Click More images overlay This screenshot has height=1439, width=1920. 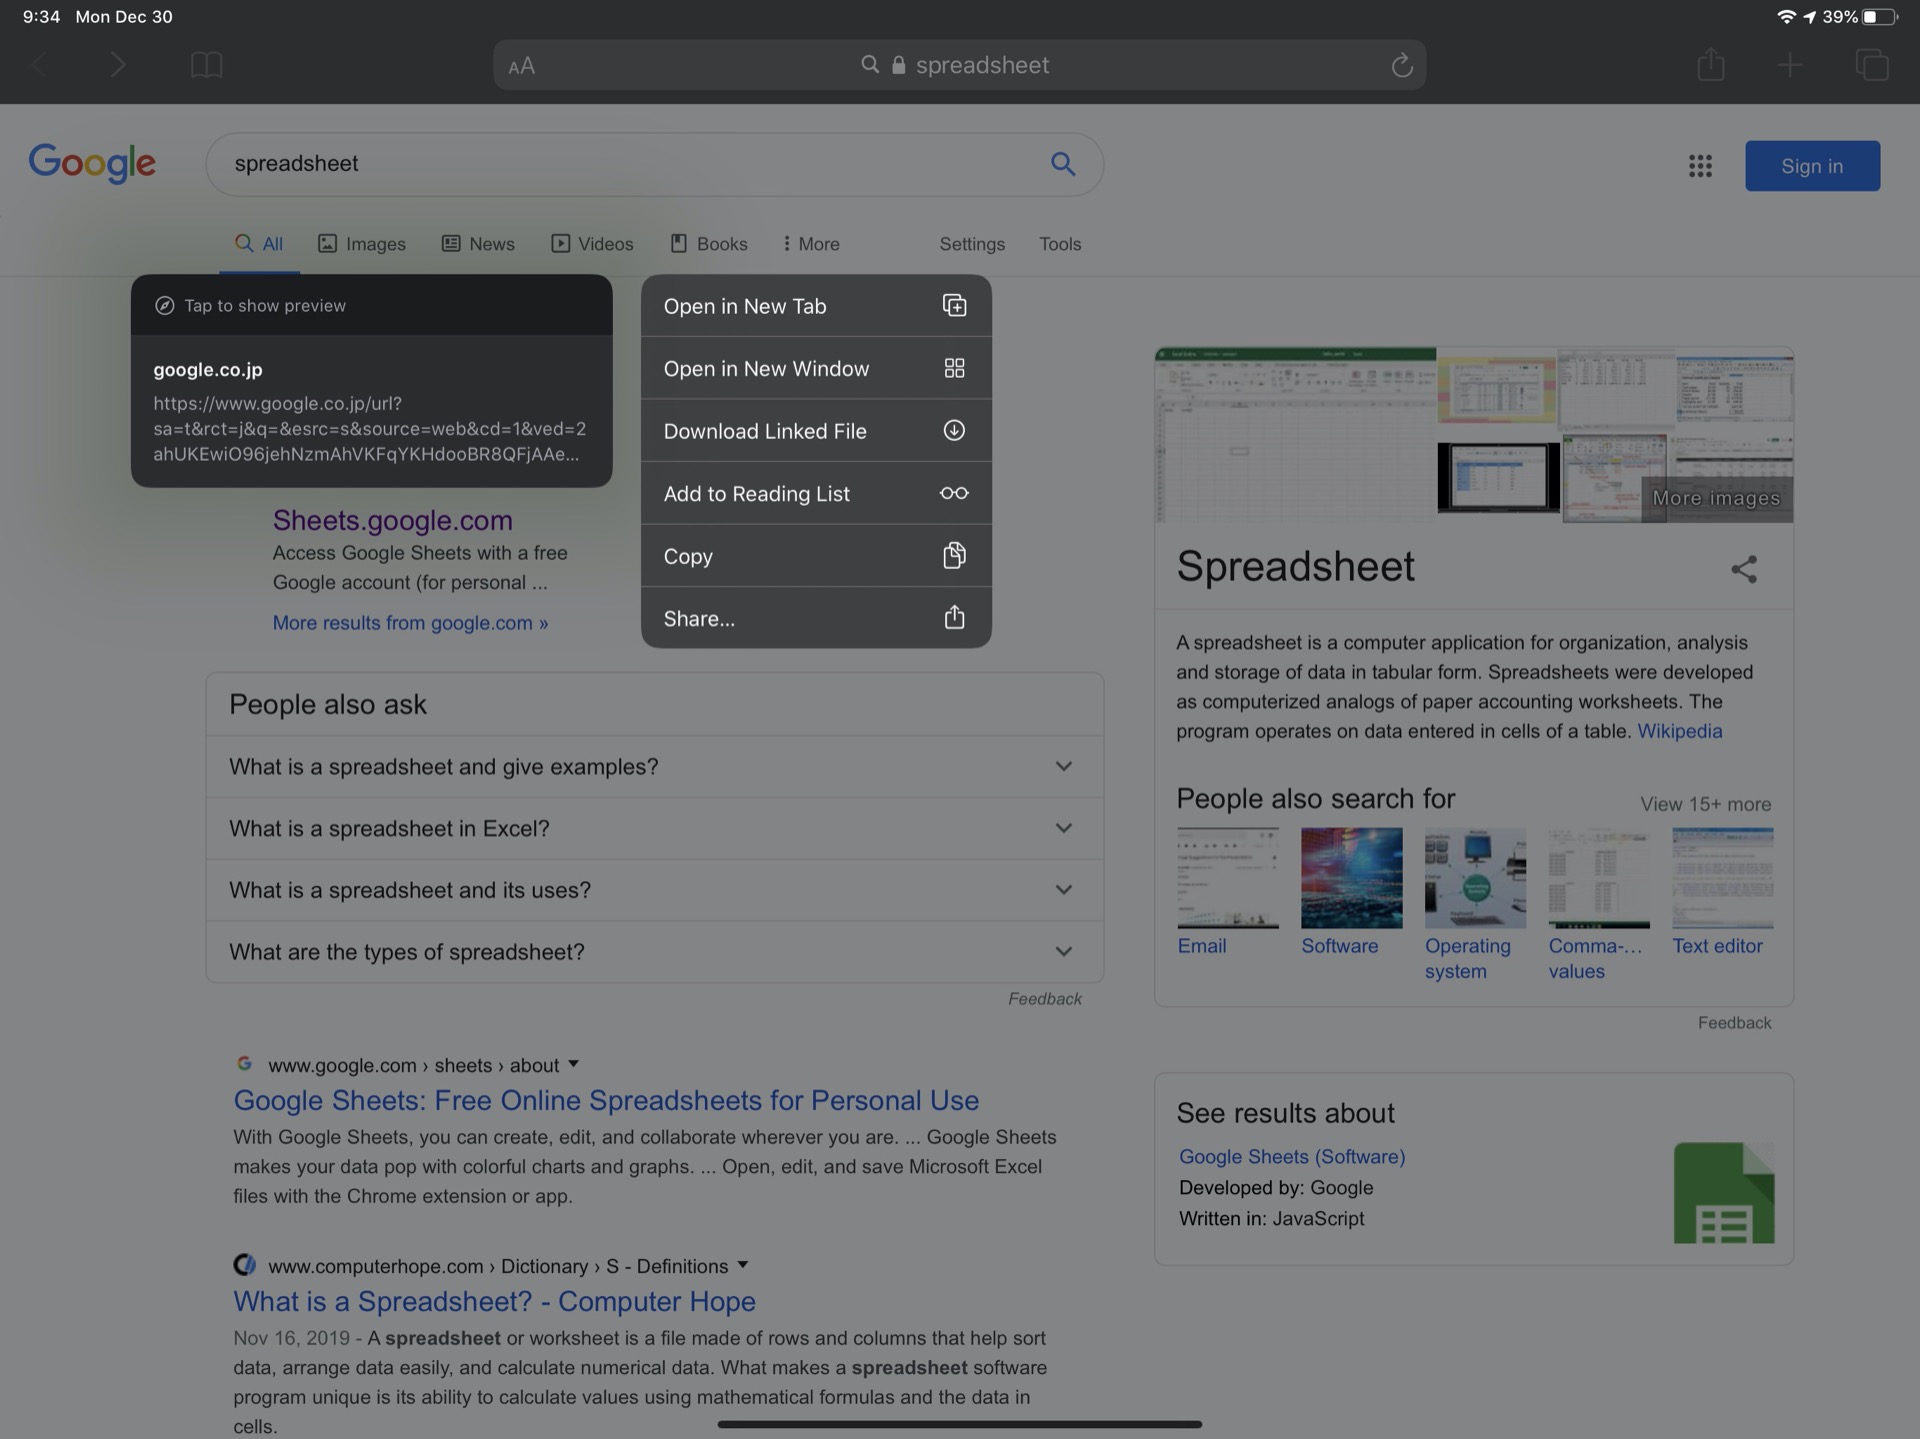[x=1716, y=498]
